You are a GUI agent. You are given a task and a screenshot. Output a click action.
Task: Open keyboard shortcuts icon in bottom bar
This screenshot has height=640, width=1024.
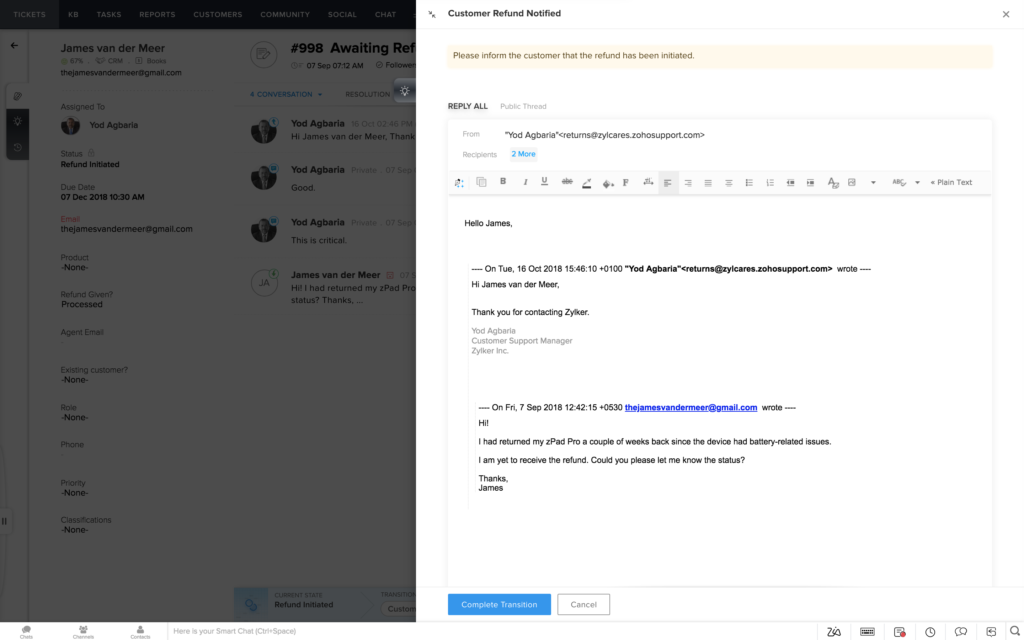pos(867,632)
